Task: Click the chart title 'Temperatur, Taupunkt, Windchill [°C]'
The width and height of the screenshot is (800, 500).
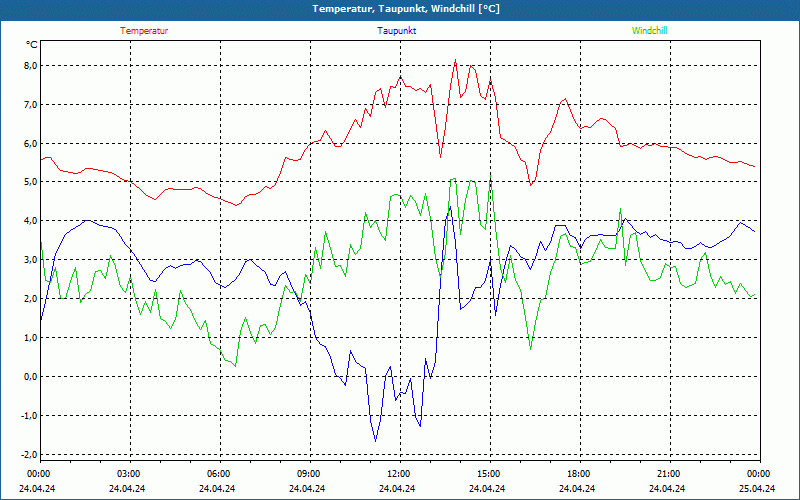Action: 406,9
